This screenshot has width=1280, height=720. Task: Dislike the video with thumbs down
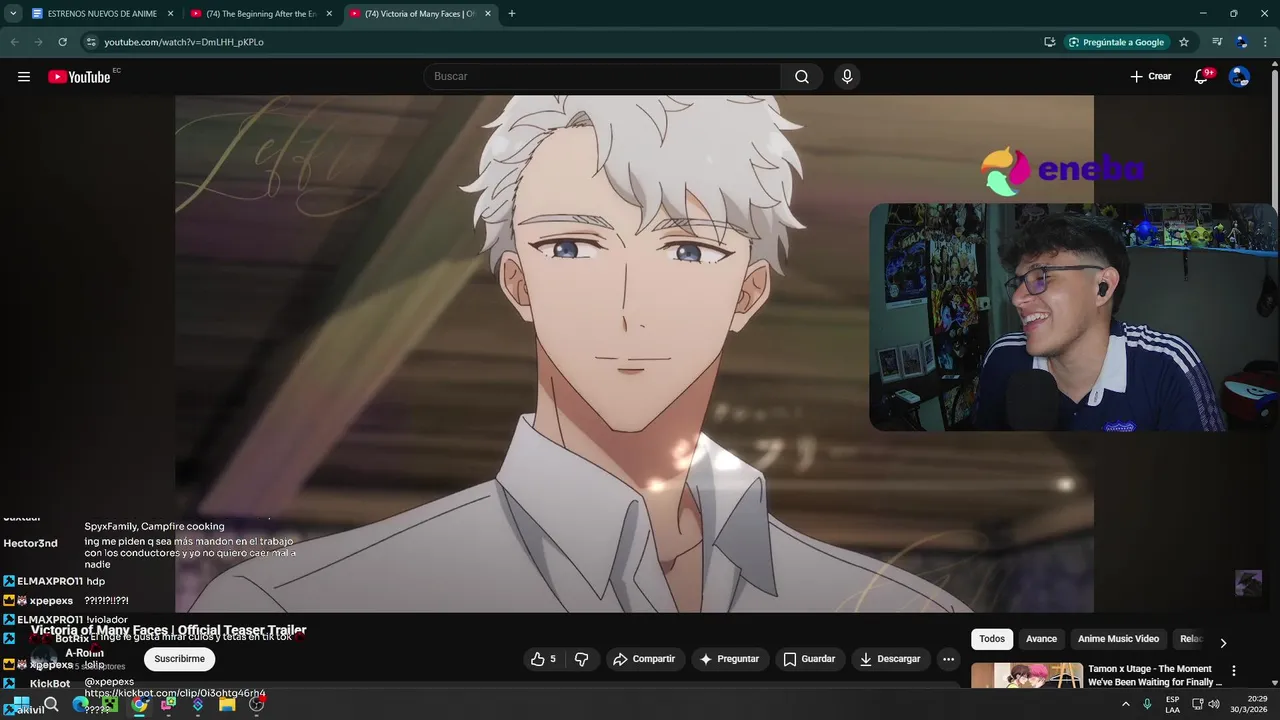tap(581, 659)
